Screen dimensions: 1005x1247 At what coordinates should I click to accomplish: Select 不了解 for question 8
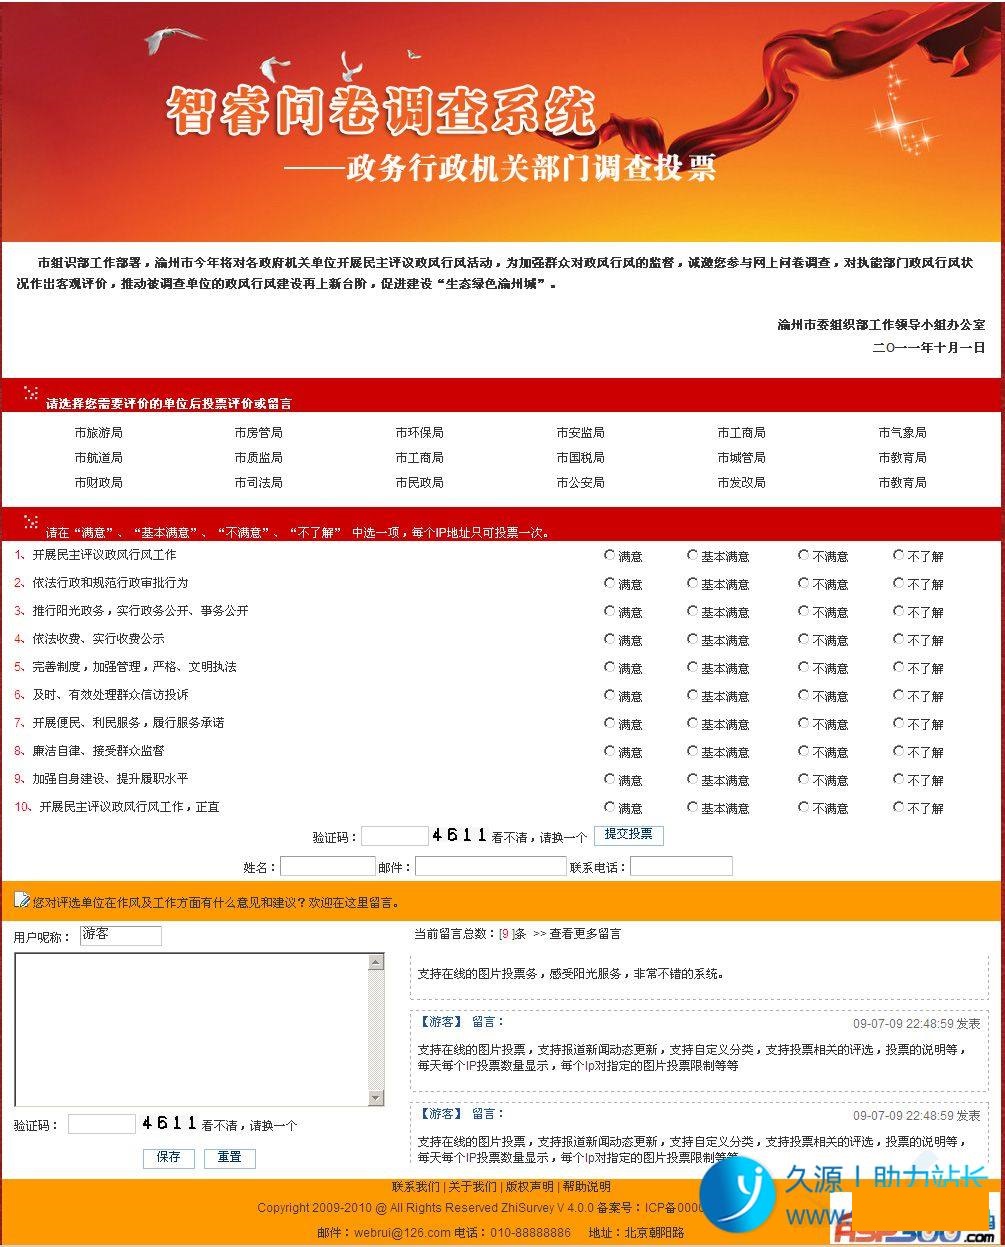point(898,751)
